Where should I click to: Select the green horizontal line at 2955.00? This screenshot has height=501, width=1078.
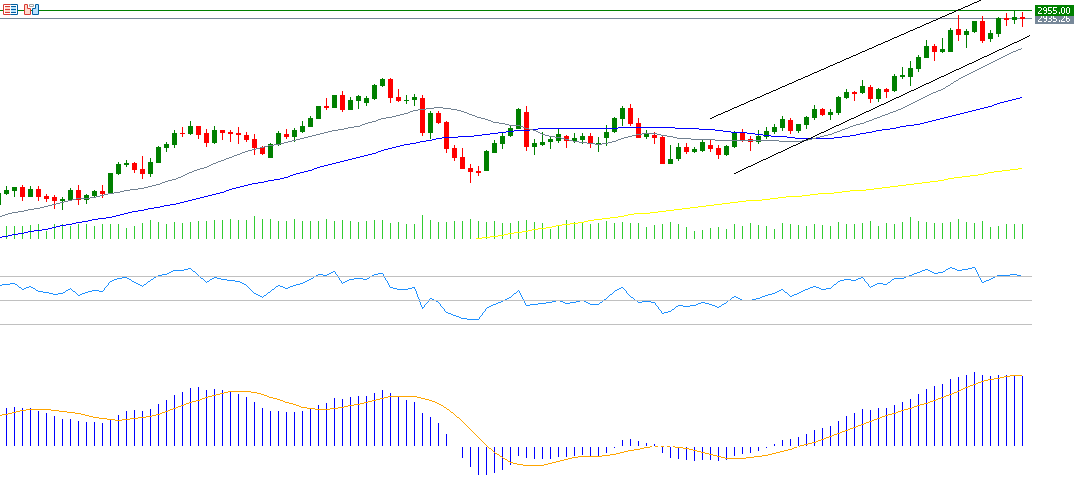(500, 11)
